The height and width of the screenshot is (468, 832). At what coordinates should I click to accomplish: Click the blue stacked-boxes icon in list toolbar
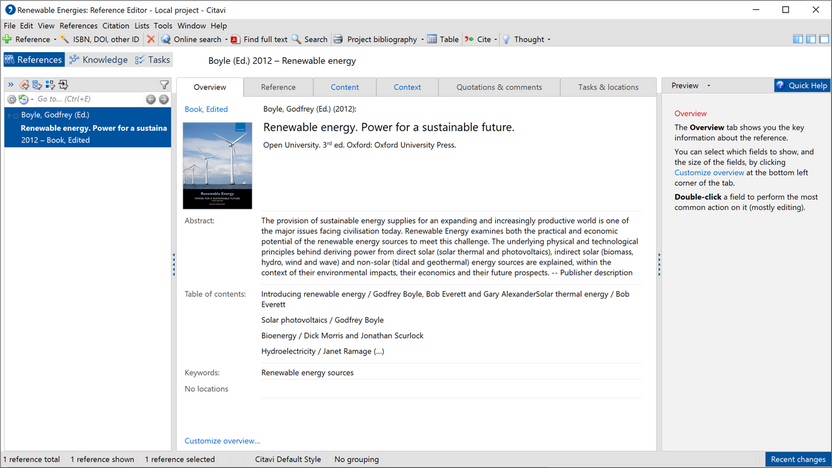coord(37,85)
